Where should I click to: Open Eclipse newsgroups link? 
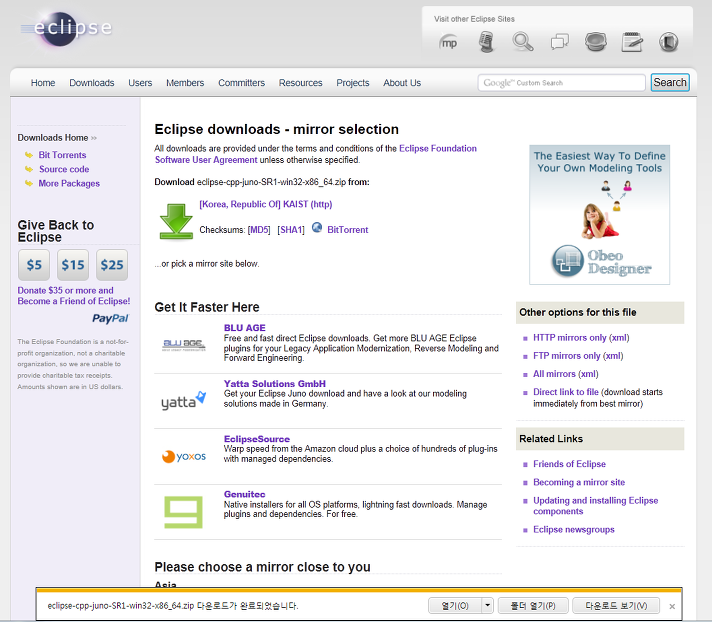(574, 529)
